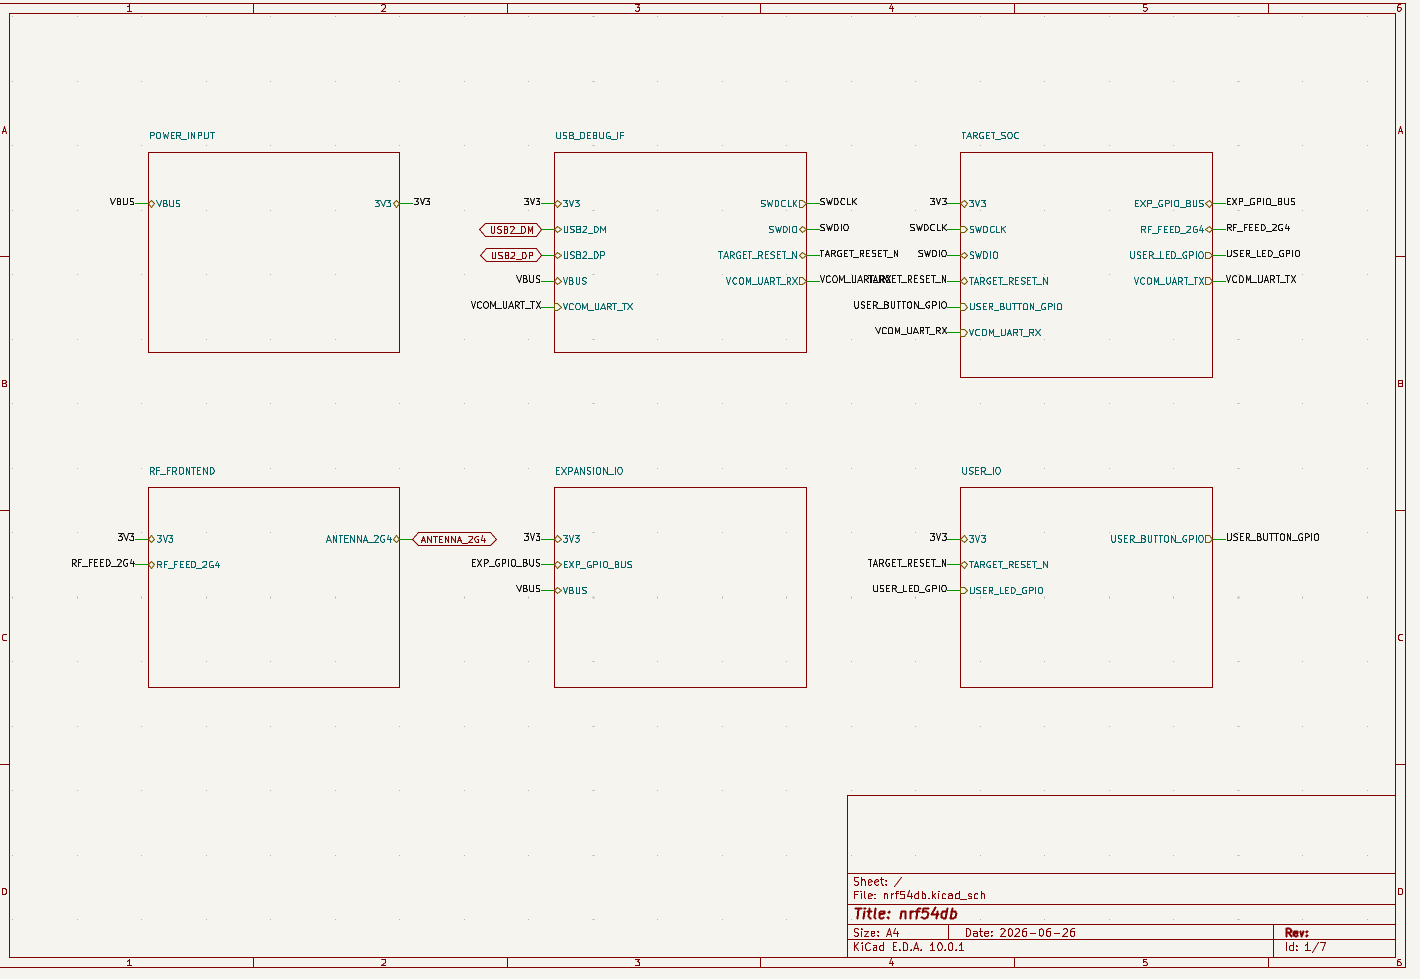Viewport: 1420px width, 979px height.
Task: Click EXP_GPIO_BUS net label leaving TARGET_SOC sheet
Action: coord(1261,202)
